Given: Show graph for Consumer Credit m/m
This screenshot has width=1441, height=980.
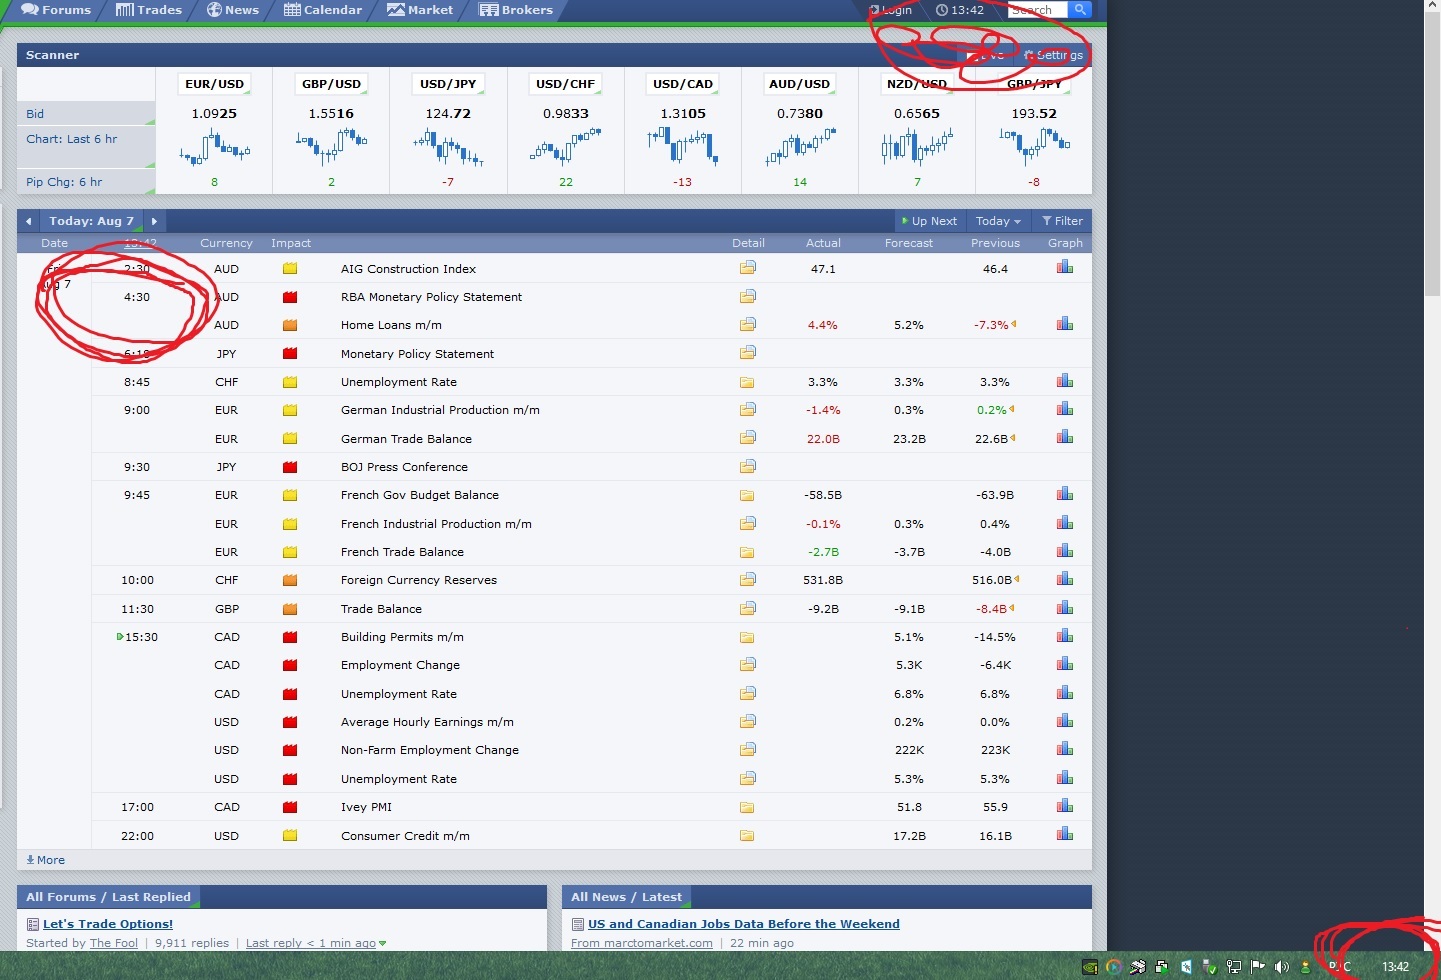Looking at the screenshot, I should click(1065, 834).
